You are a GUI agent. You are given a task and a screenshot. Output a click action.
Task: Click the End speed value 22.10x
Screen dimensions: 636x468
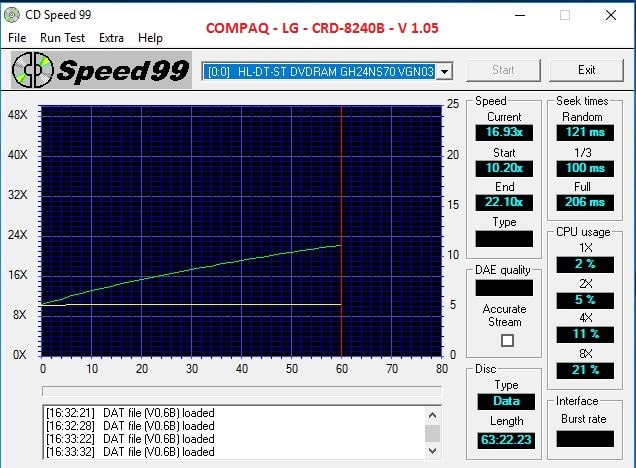(504, 202)
